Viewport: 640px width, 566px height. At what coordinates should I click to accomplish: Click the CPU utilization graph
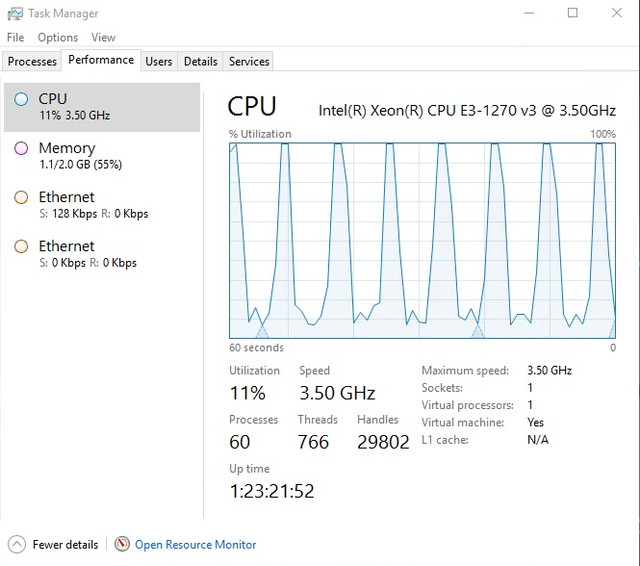pyautogui.click(x=422, y=240)
